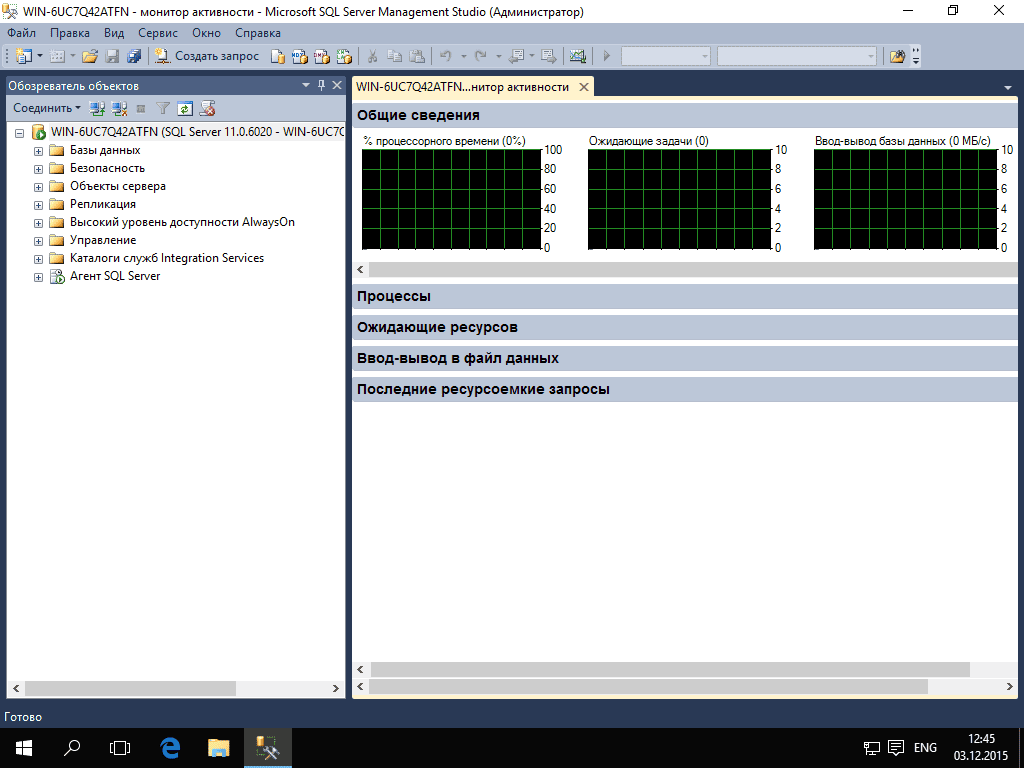Open the Сервис menu
Image resolution: width=1024 pixels, height=768 pixels.
click(x=158, y=33)
